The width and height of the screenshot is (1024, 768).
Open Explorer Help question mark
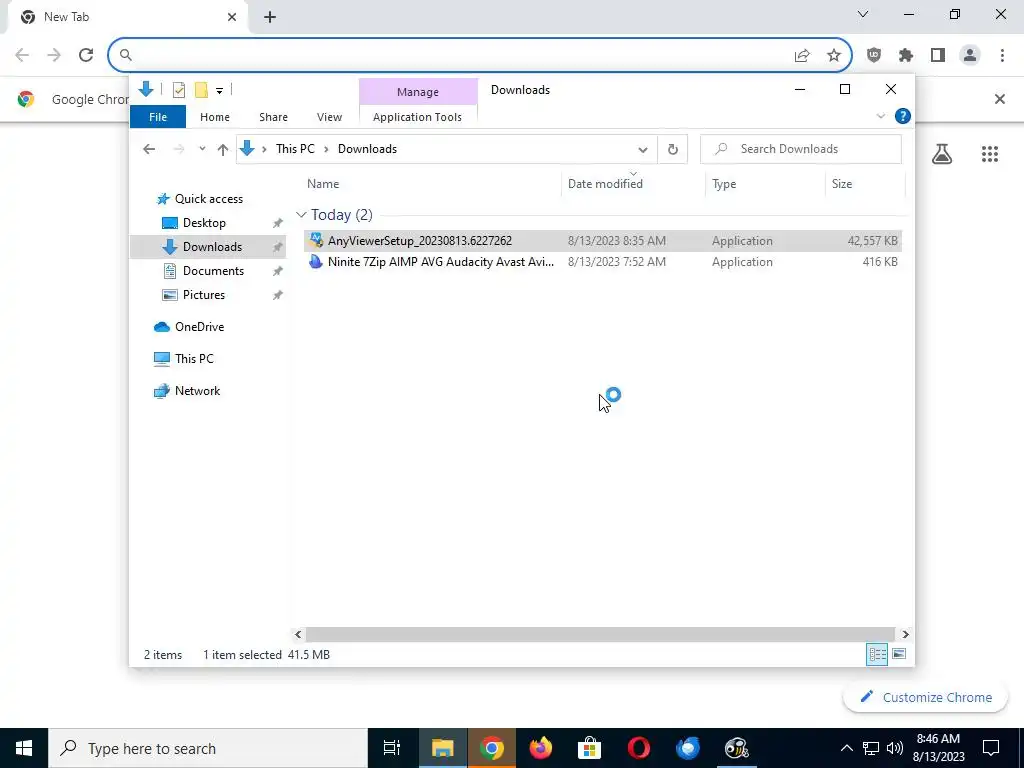[x=903, y=116]
